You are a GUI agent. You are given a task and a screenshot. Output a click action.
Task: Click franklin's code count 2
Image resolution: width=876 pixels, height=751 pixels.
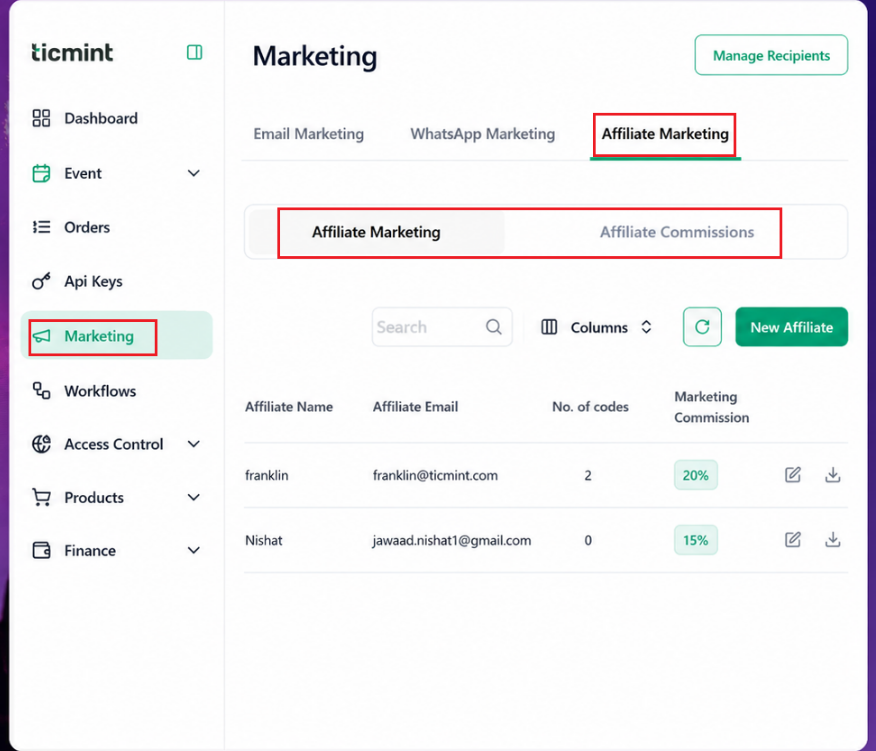588,476
